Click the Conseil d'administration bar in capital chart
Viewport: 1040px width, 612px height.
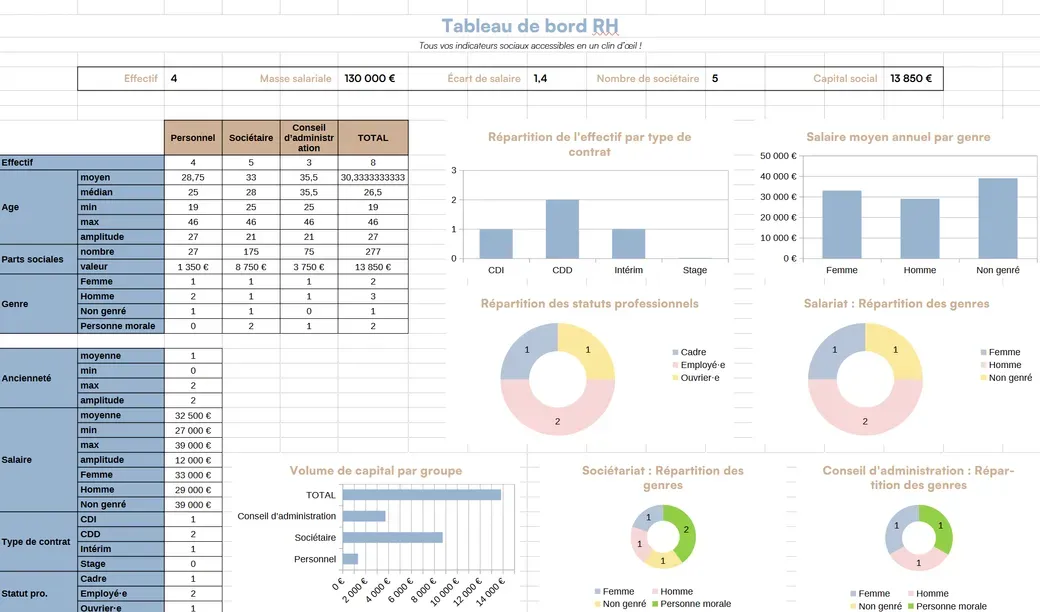click(x=364, y=516)
